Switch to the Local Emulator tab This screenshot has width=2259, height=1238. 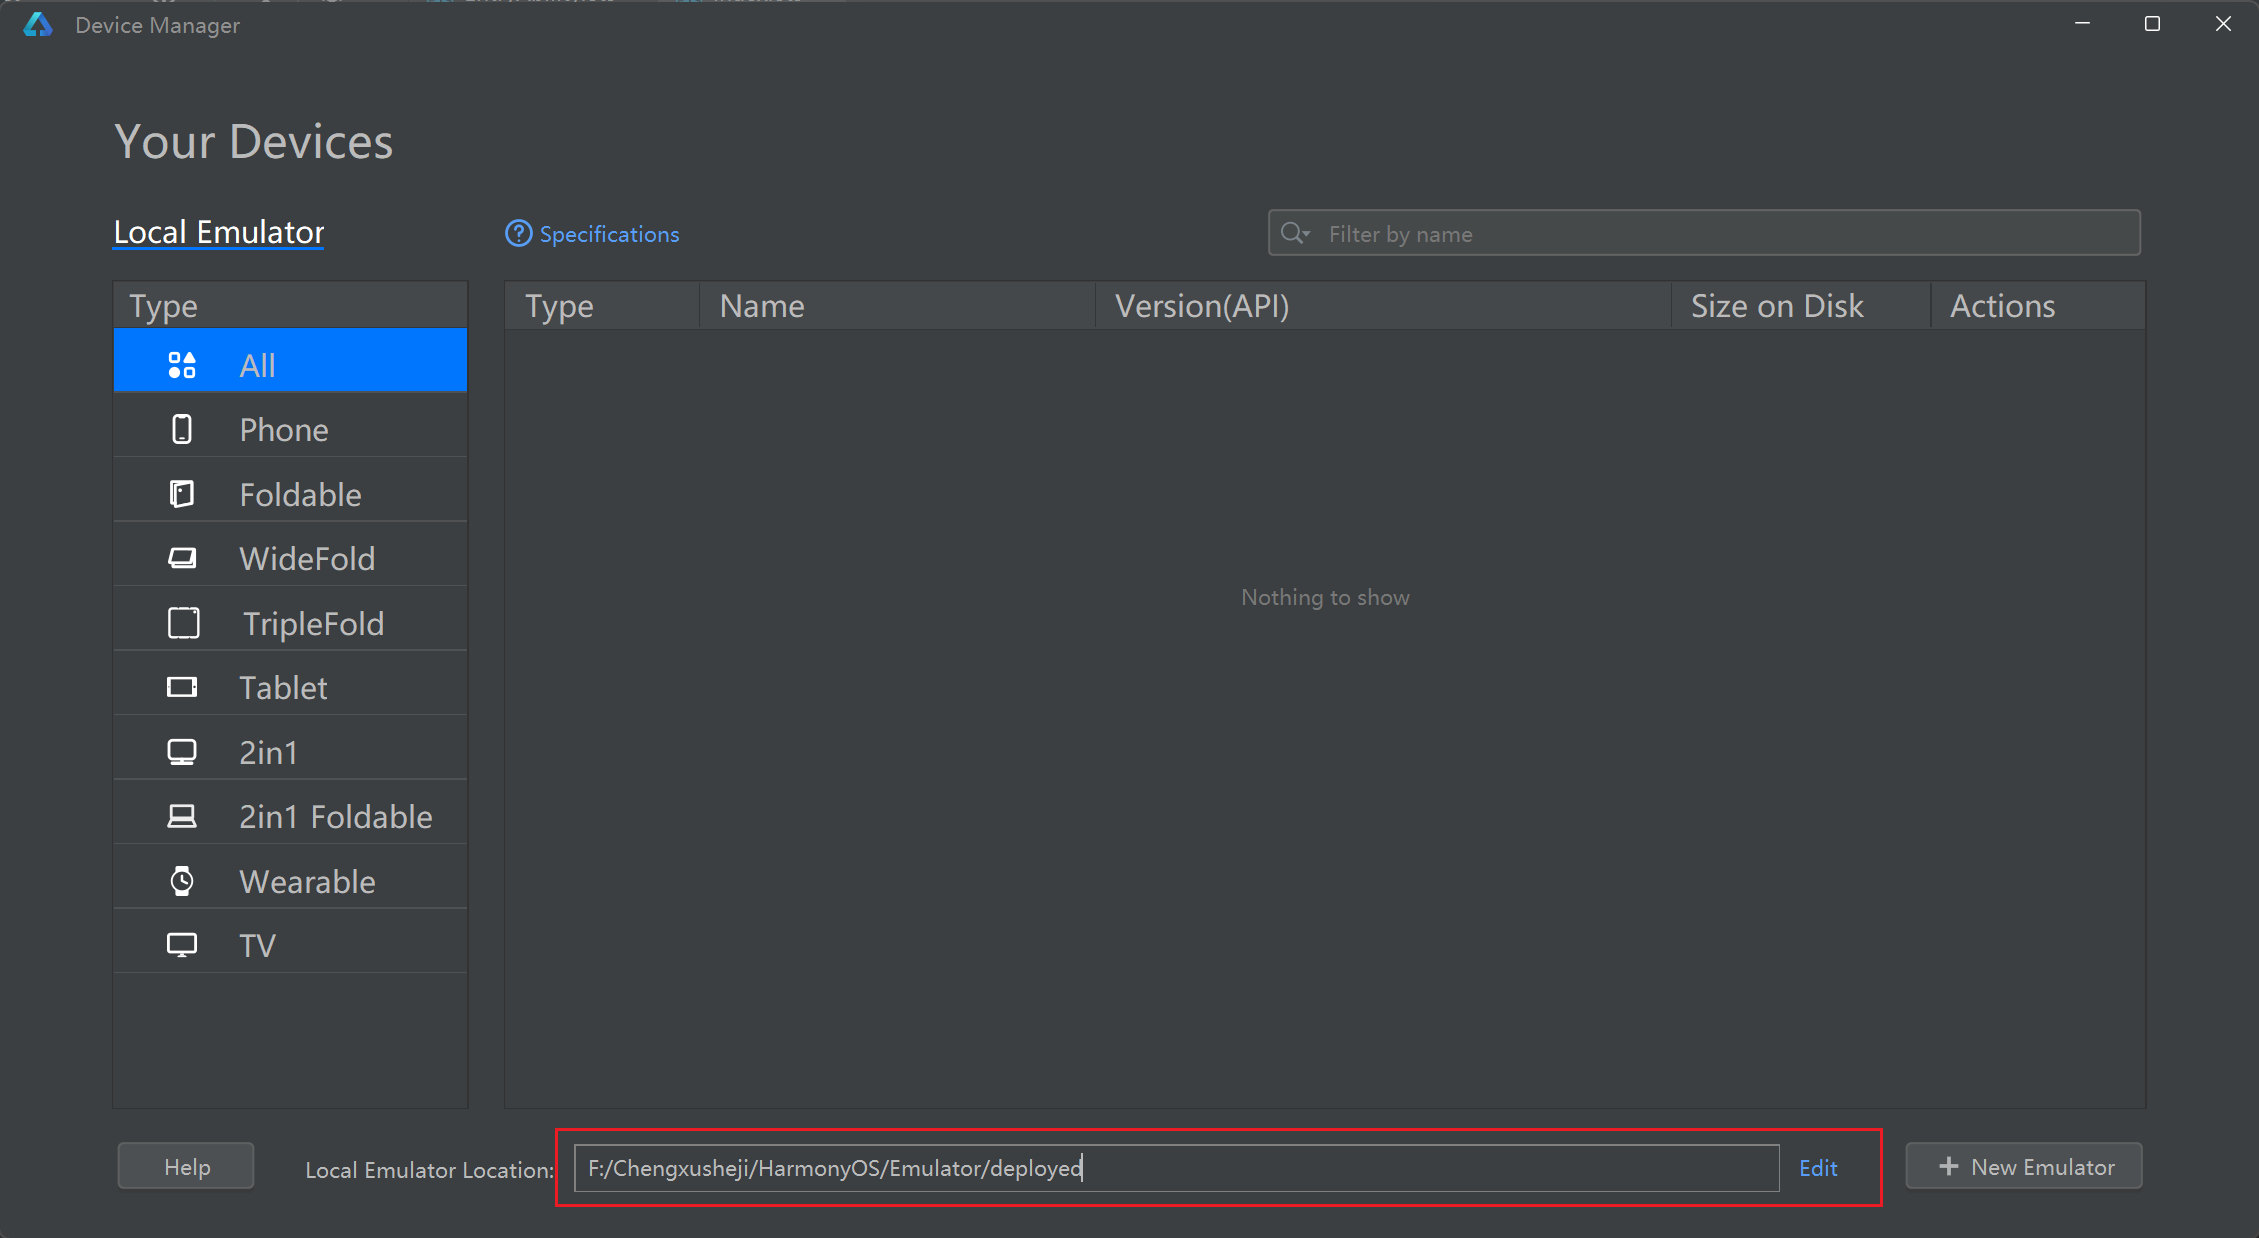tap(219, 232)
